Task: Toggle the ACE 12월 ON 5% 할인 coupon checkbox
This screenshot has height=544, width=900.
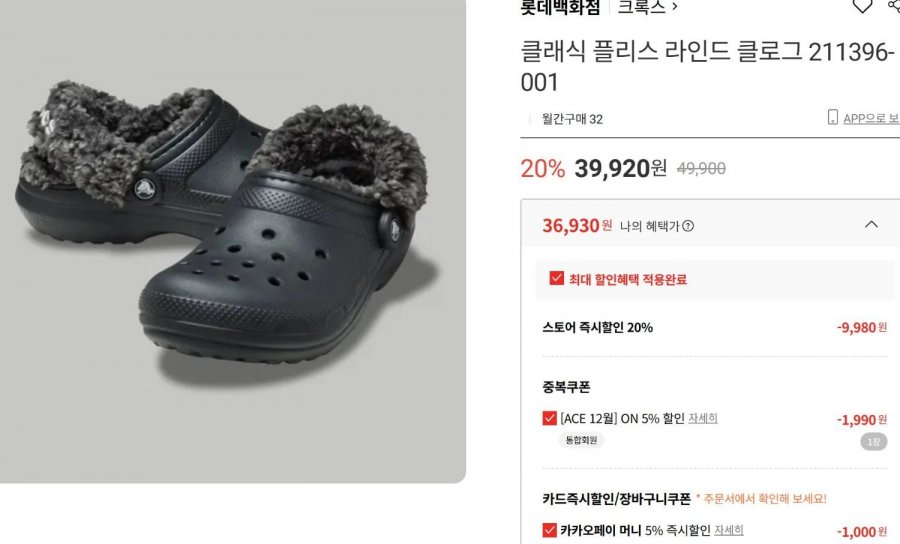Action: pos(549,418)
